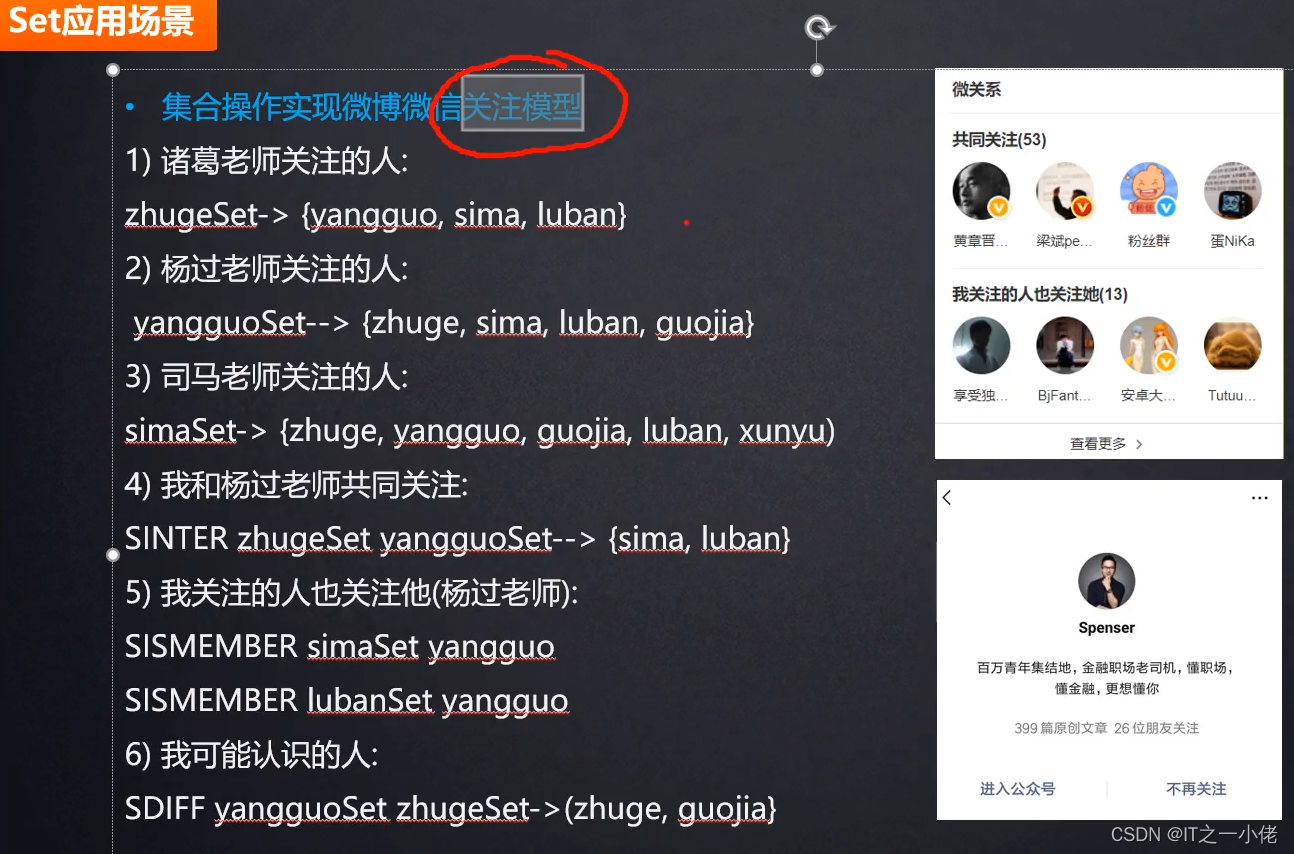Click the 粉丝群 cartoon avatar
Image resolution: width=1294 pixels, height=854 pixels.
[1149, 191]
